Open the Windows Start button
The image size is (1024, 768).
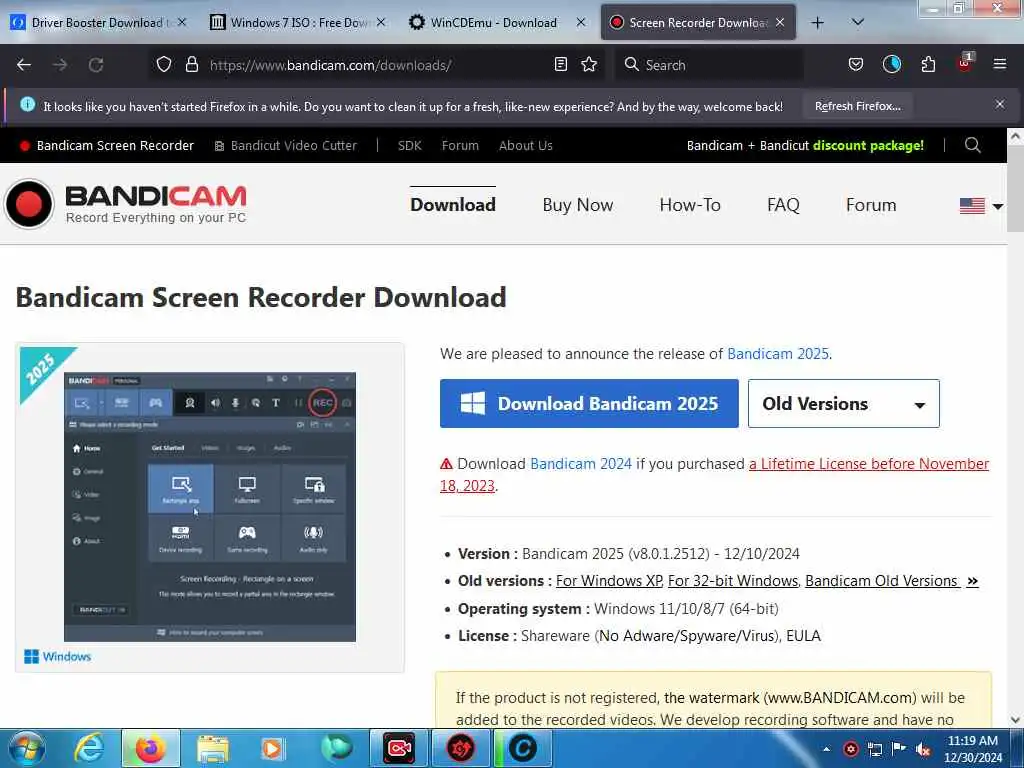26,748
